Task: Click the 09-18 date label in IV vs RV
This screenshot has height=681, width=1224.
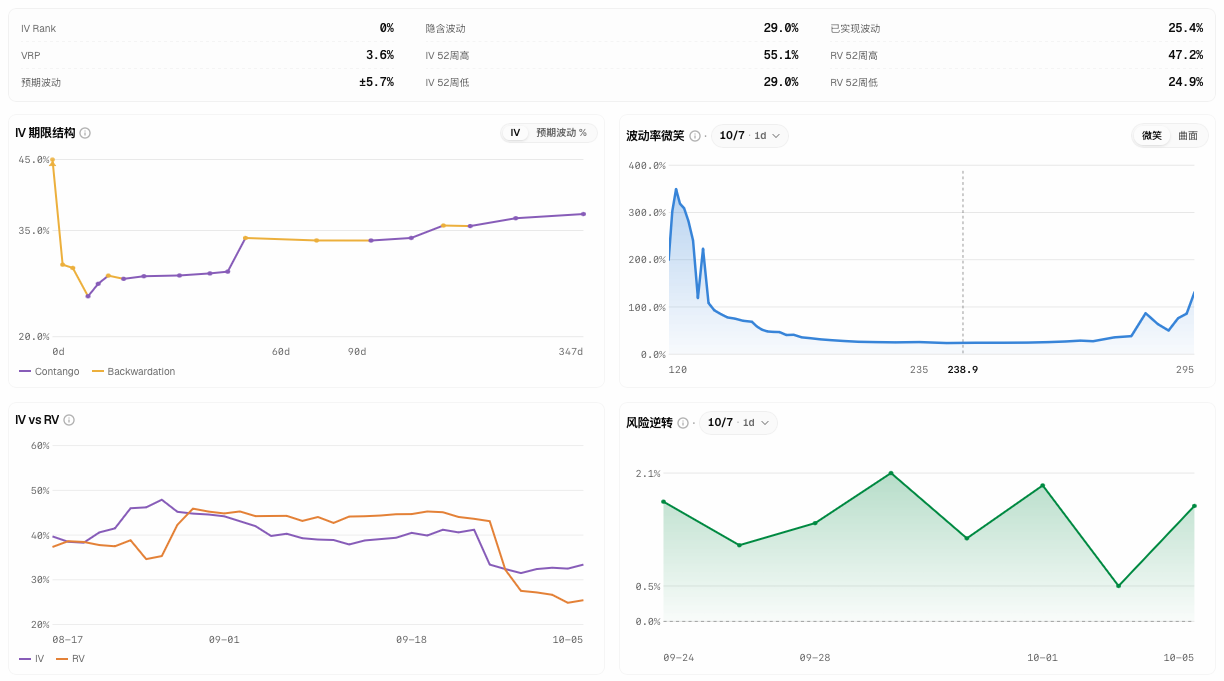Action: click(x=411, y=640)
